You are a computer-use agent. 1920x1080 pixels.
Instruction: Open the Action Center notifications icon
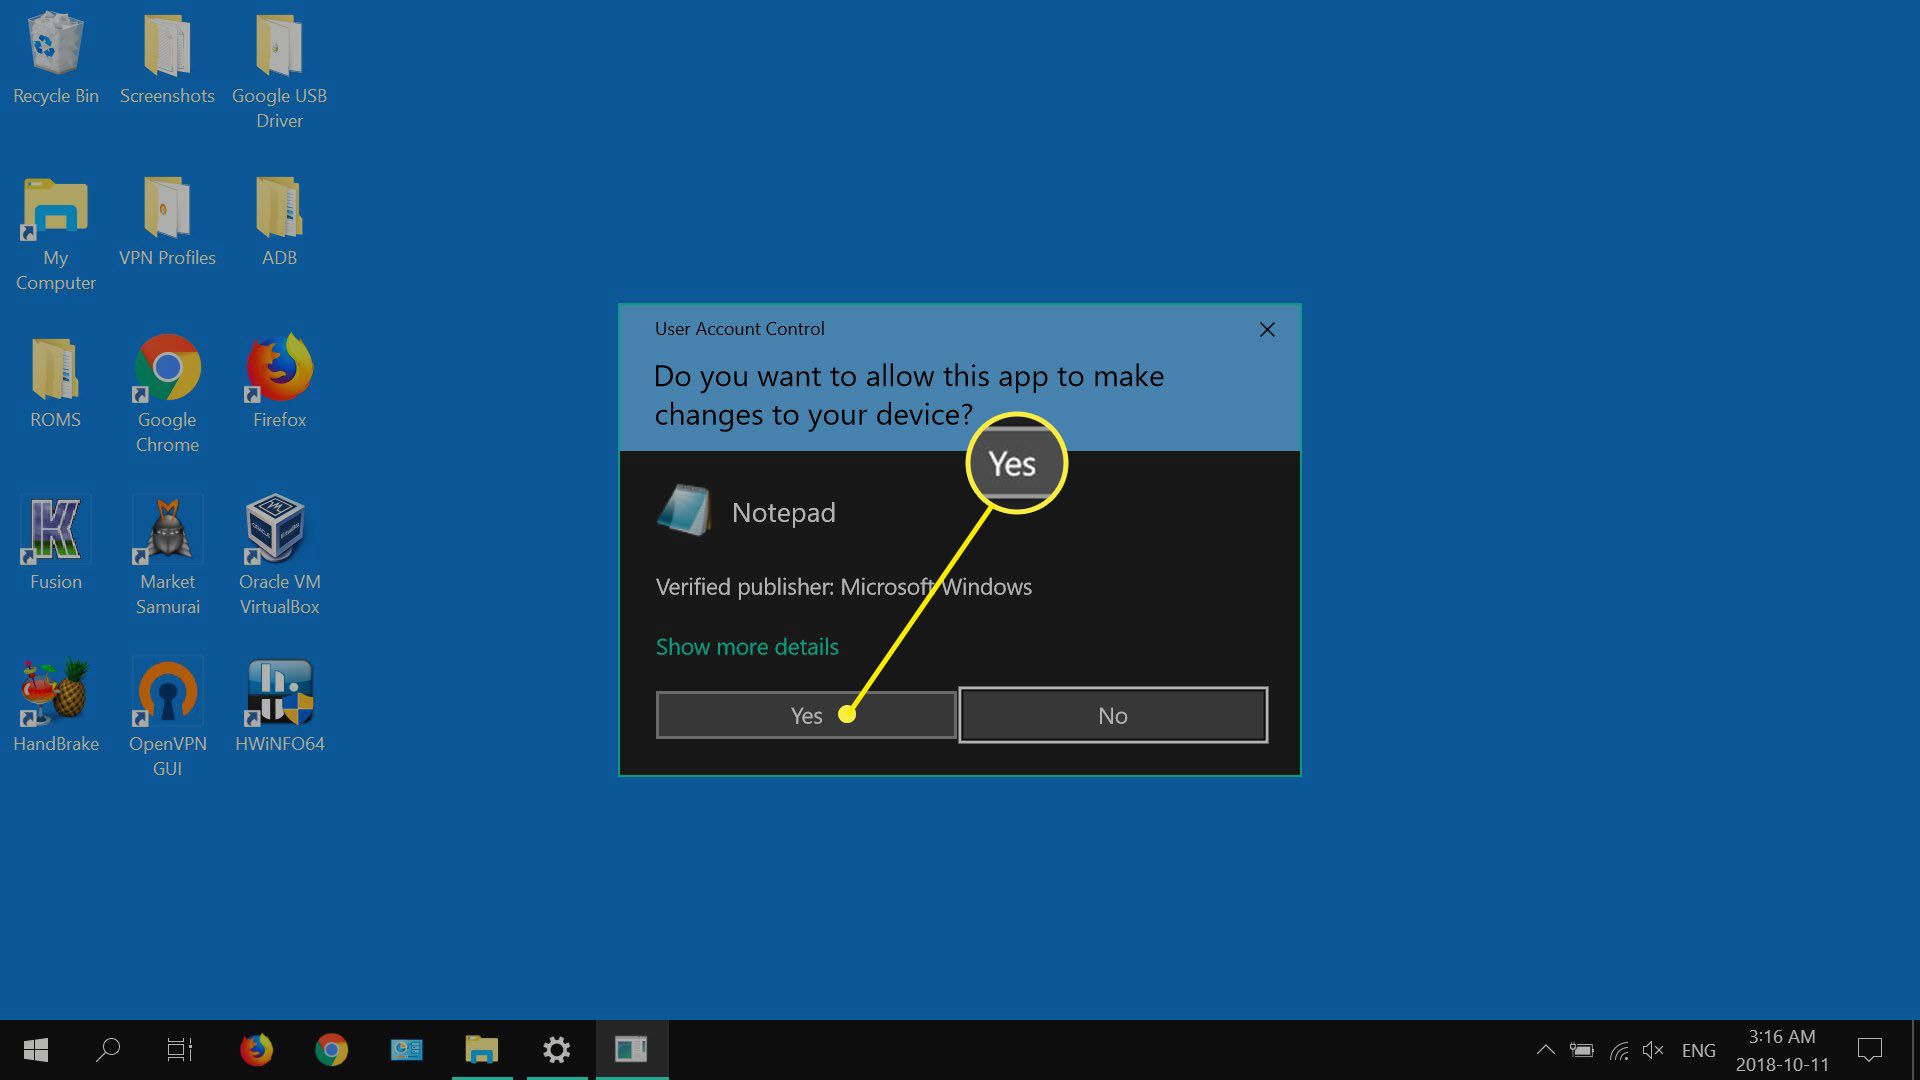(1869, 1050)
